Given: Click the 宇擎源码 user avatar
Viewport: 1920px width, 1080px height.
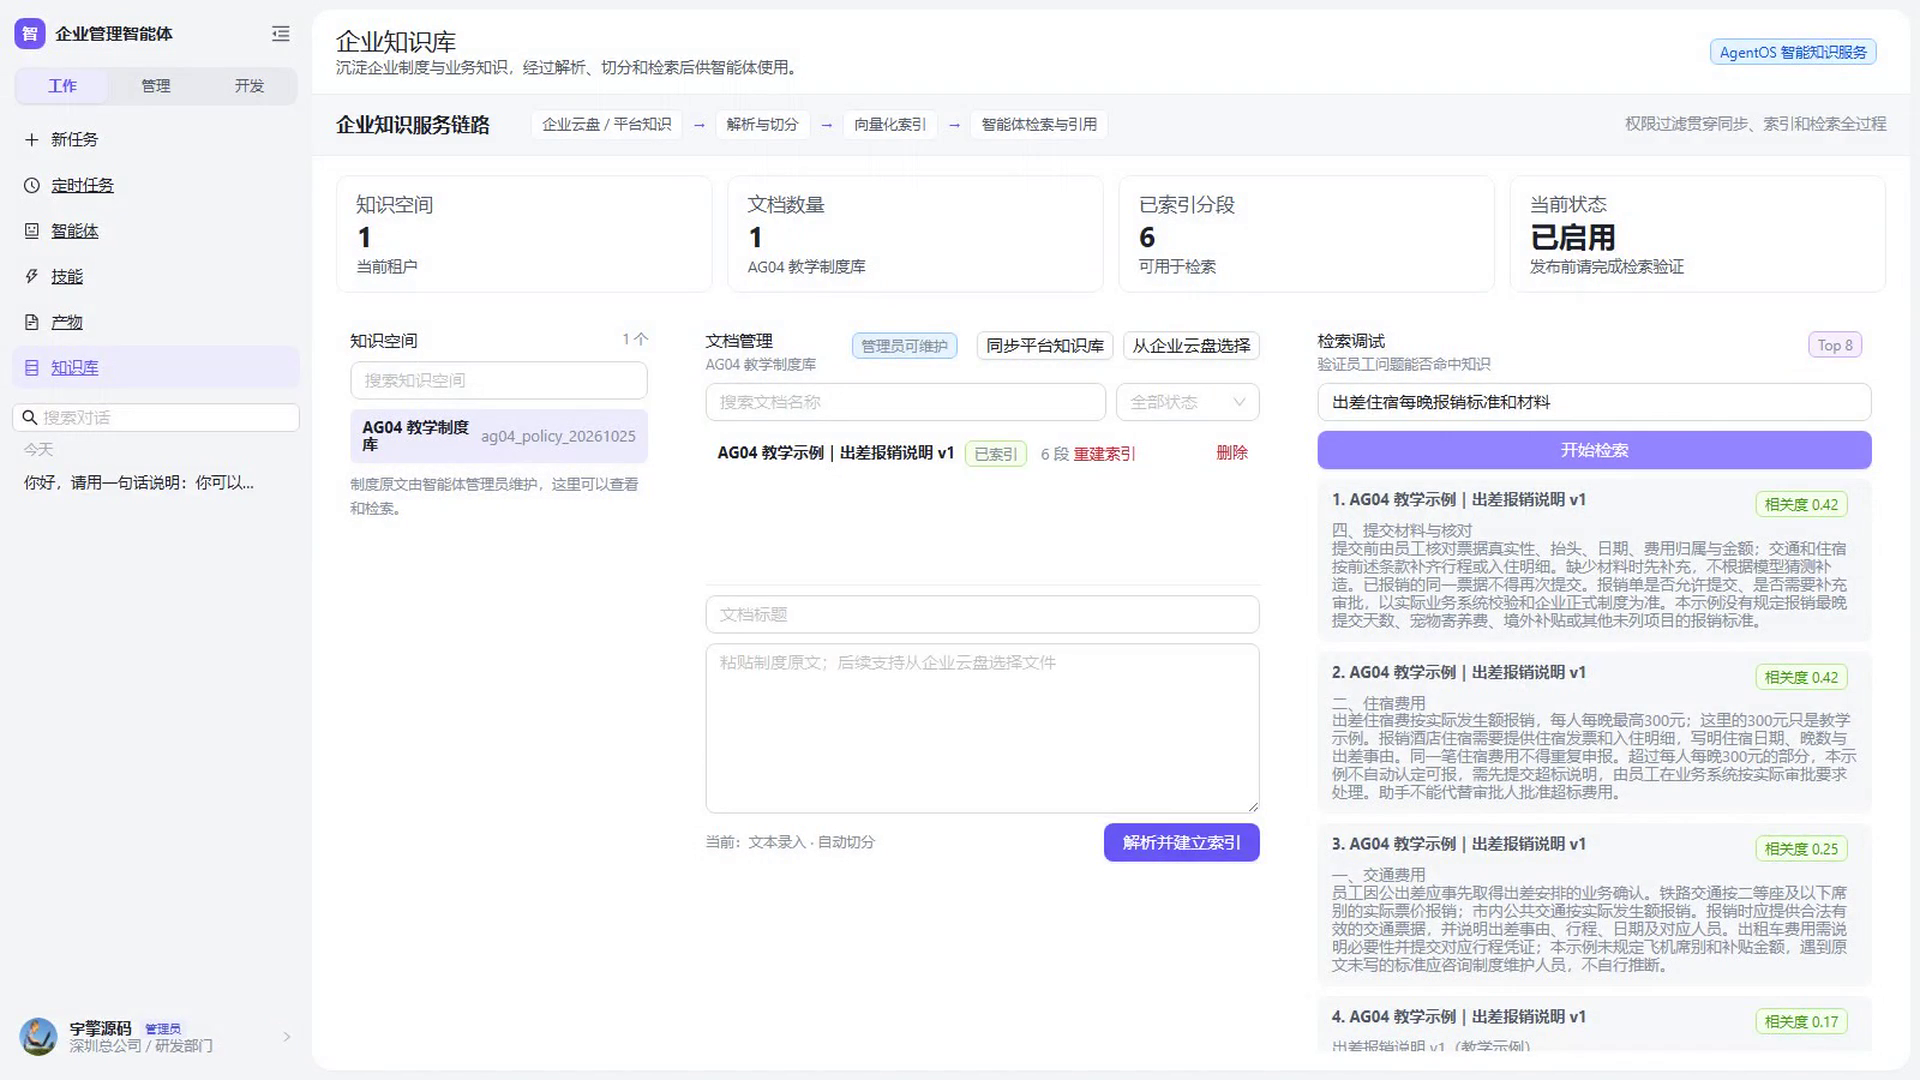Looking at the screenshot, I should tap(39, 1037).
